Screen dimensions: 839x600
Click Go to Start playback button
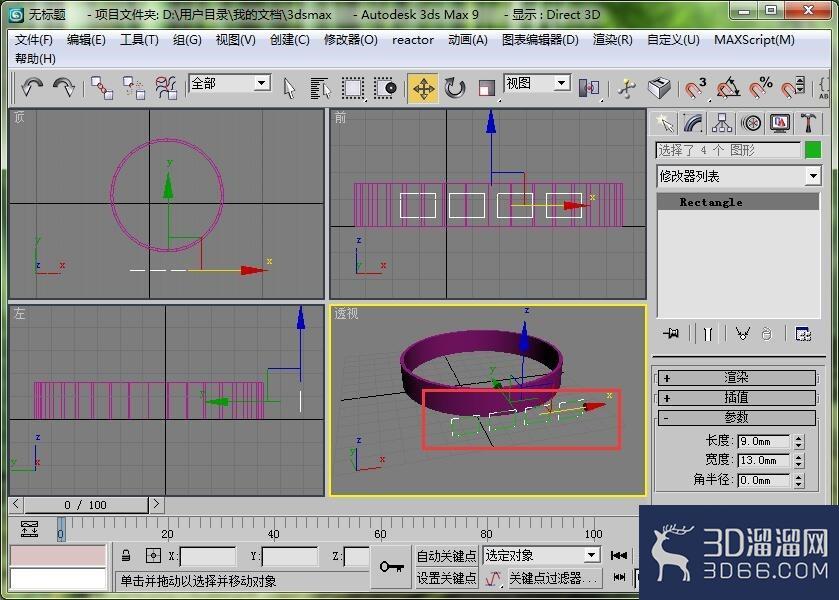pos(619,556)
